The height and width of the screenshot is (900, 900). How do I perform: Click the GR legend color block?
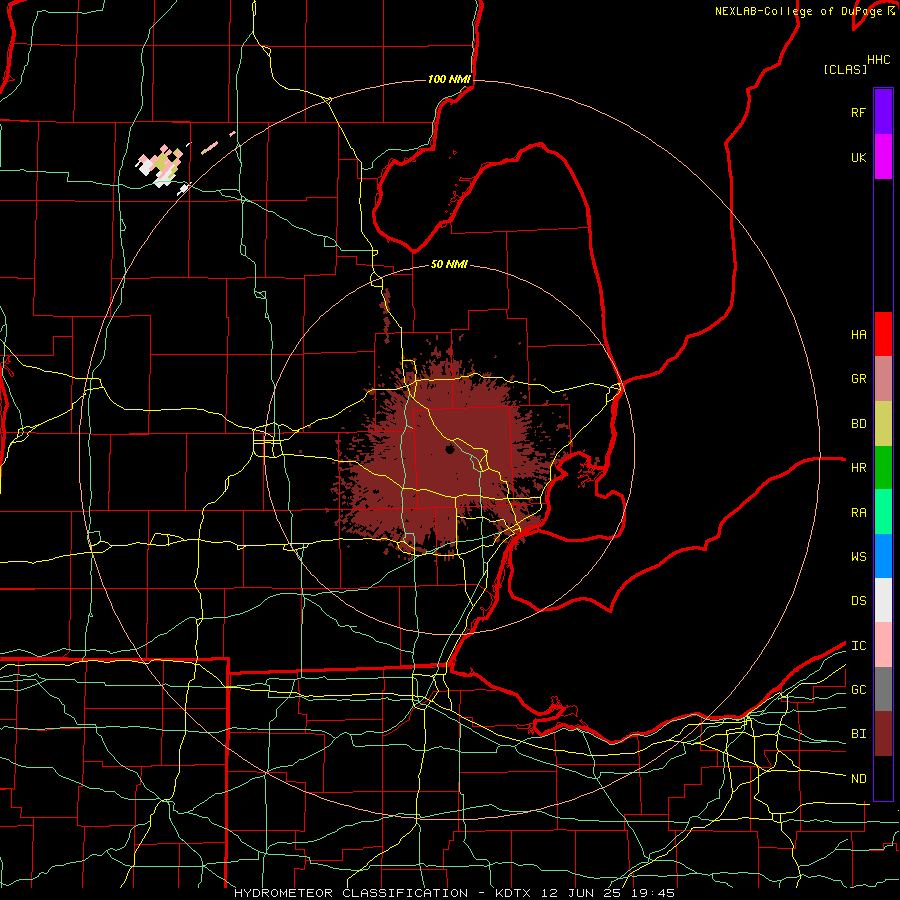[x=883, y=379]
